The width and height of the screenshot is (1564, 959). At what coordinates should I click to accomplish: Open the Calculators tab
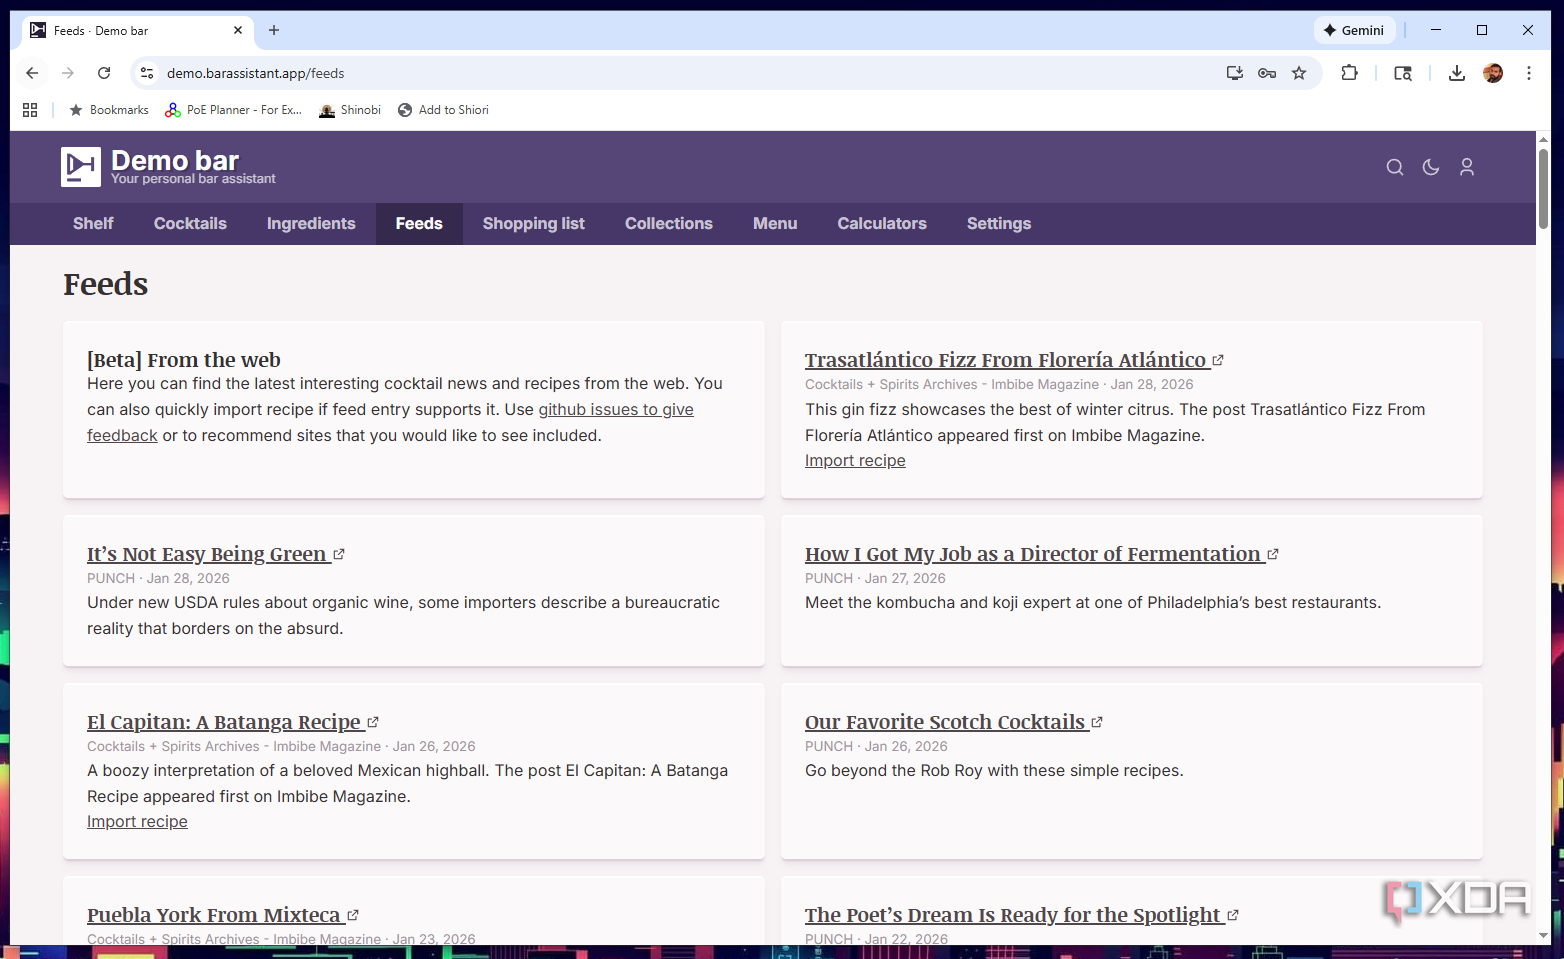tap(882, 224)
